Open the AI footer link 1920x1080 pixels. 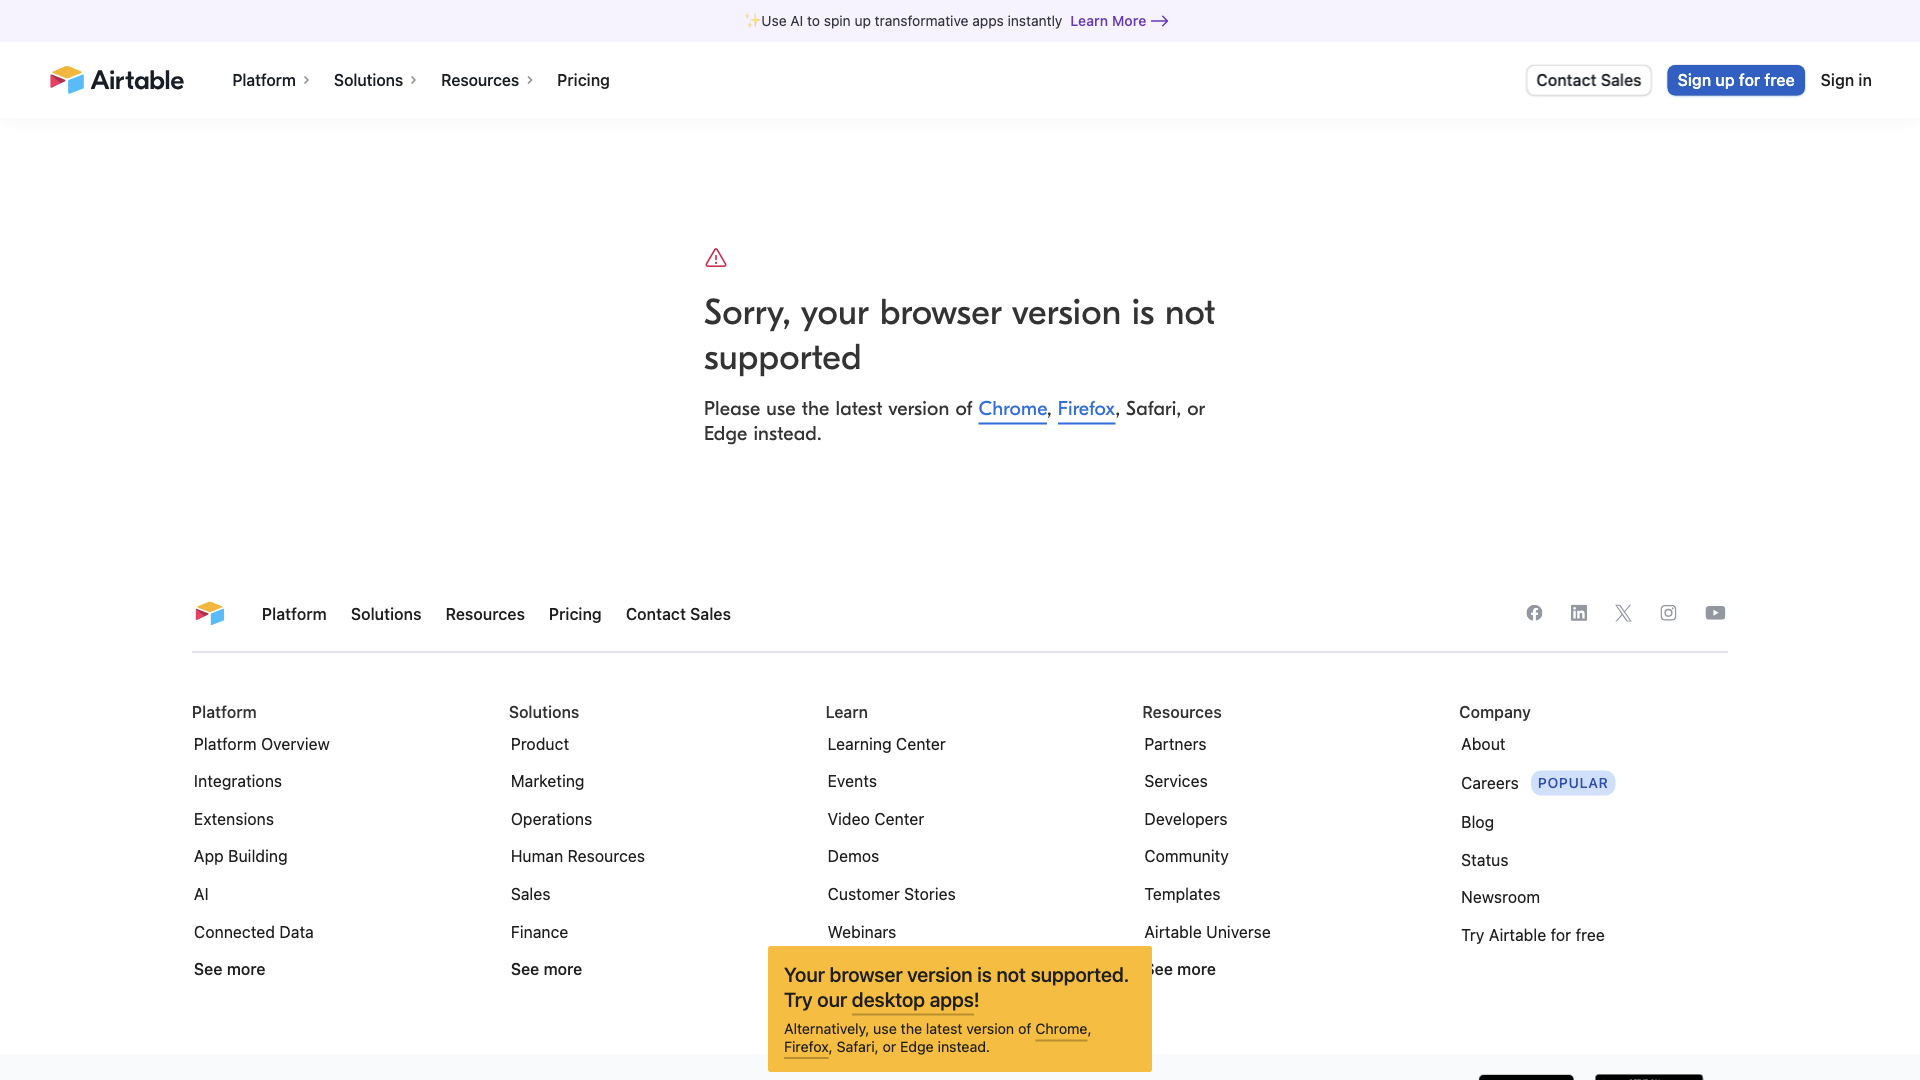(201, 894)
